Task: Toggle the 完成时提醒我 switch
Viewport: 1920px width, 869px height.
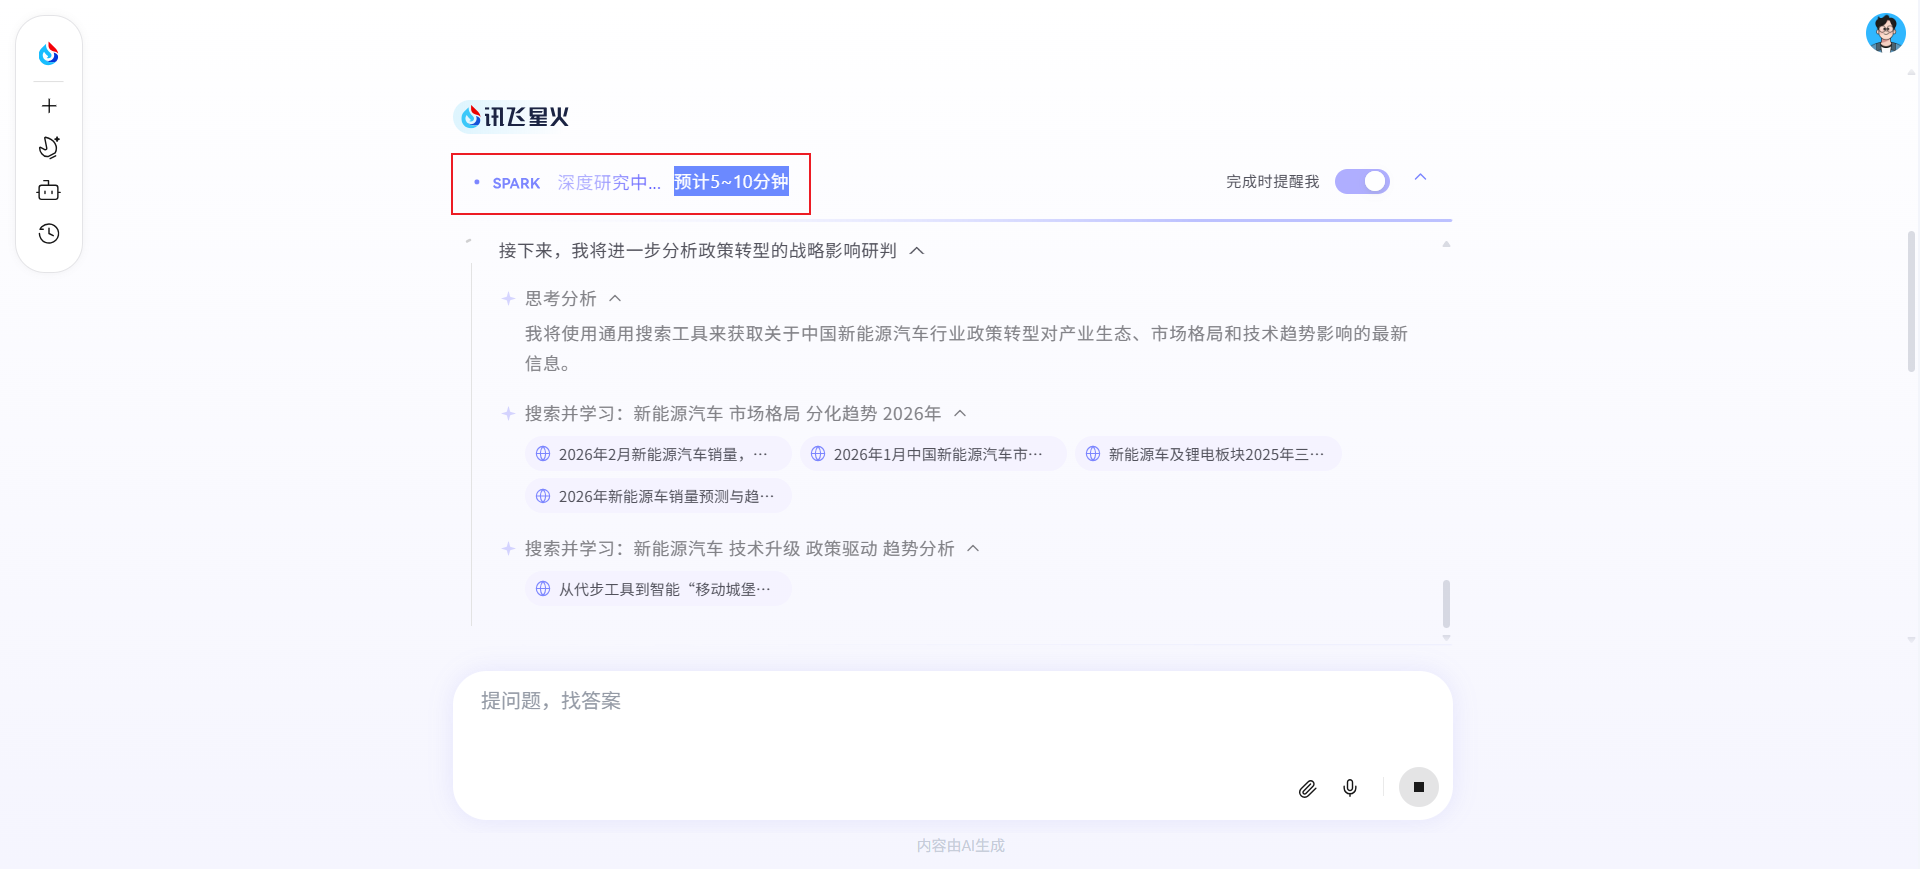Action: 1362,181
